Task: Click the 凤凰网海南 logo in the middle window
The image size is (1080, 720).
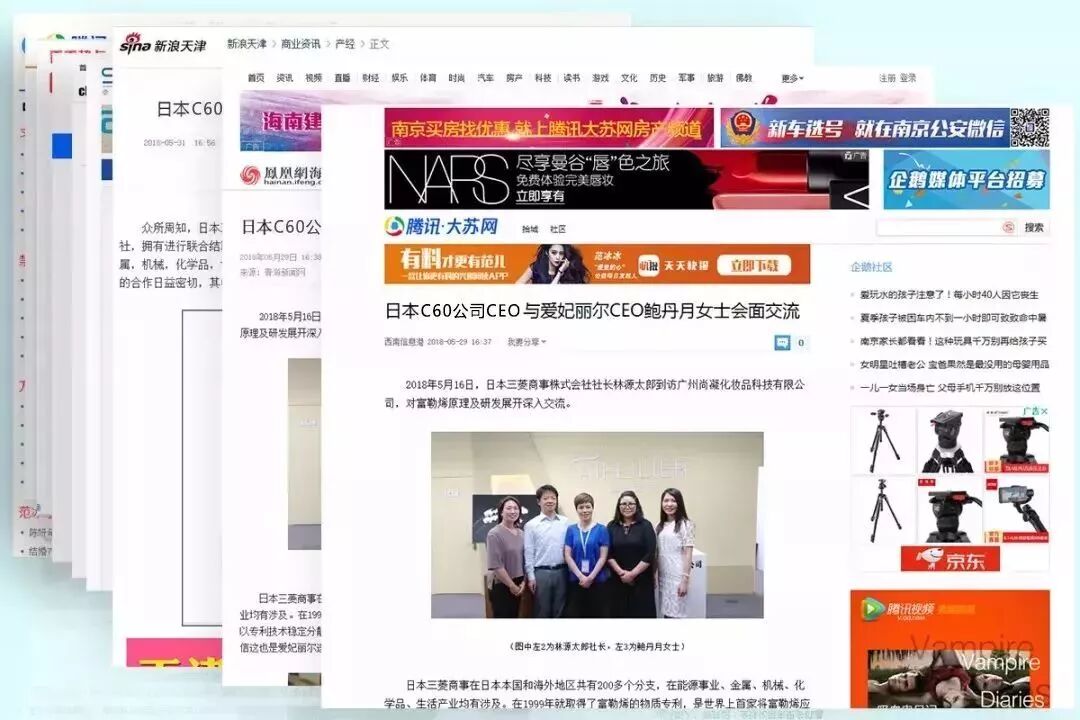Action: click(281, 175)
